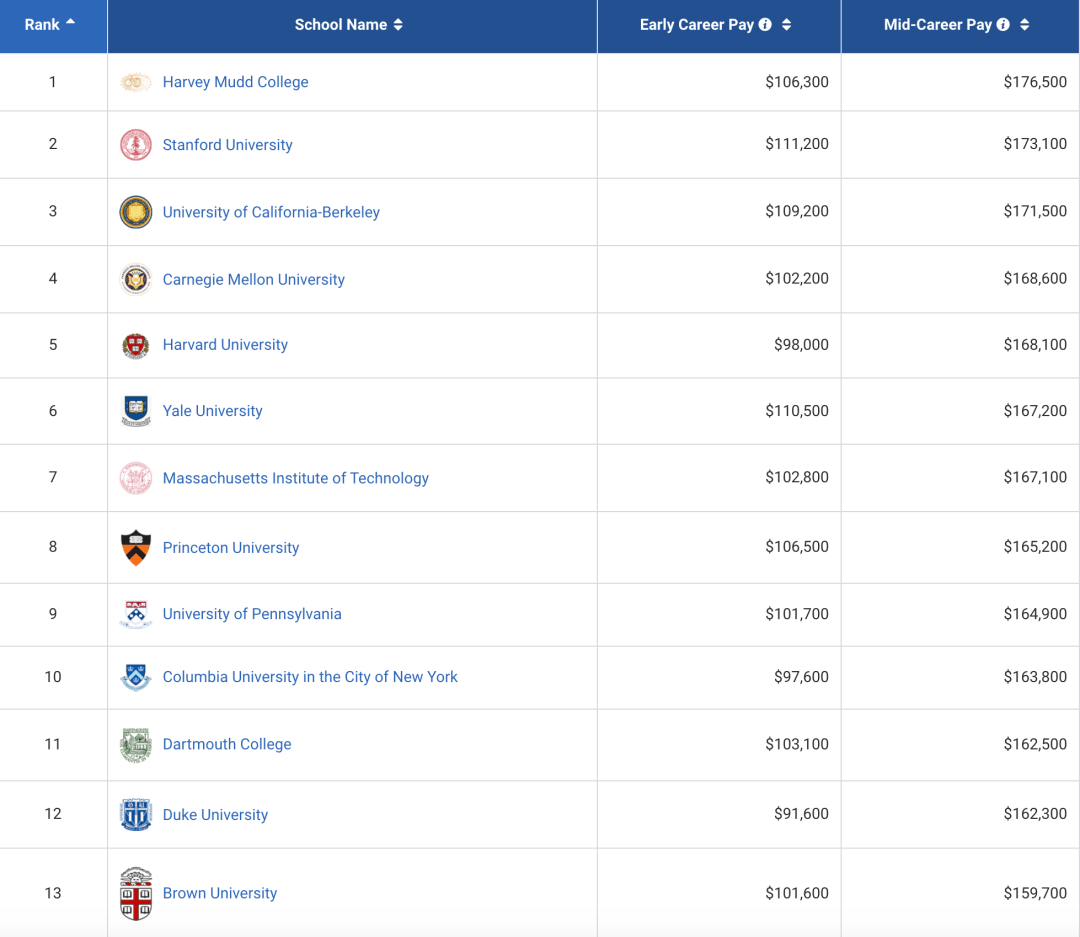This screenshot has width=1080, height=937.
Task: Visit University of California-Berkeley page
Action: 271,212
